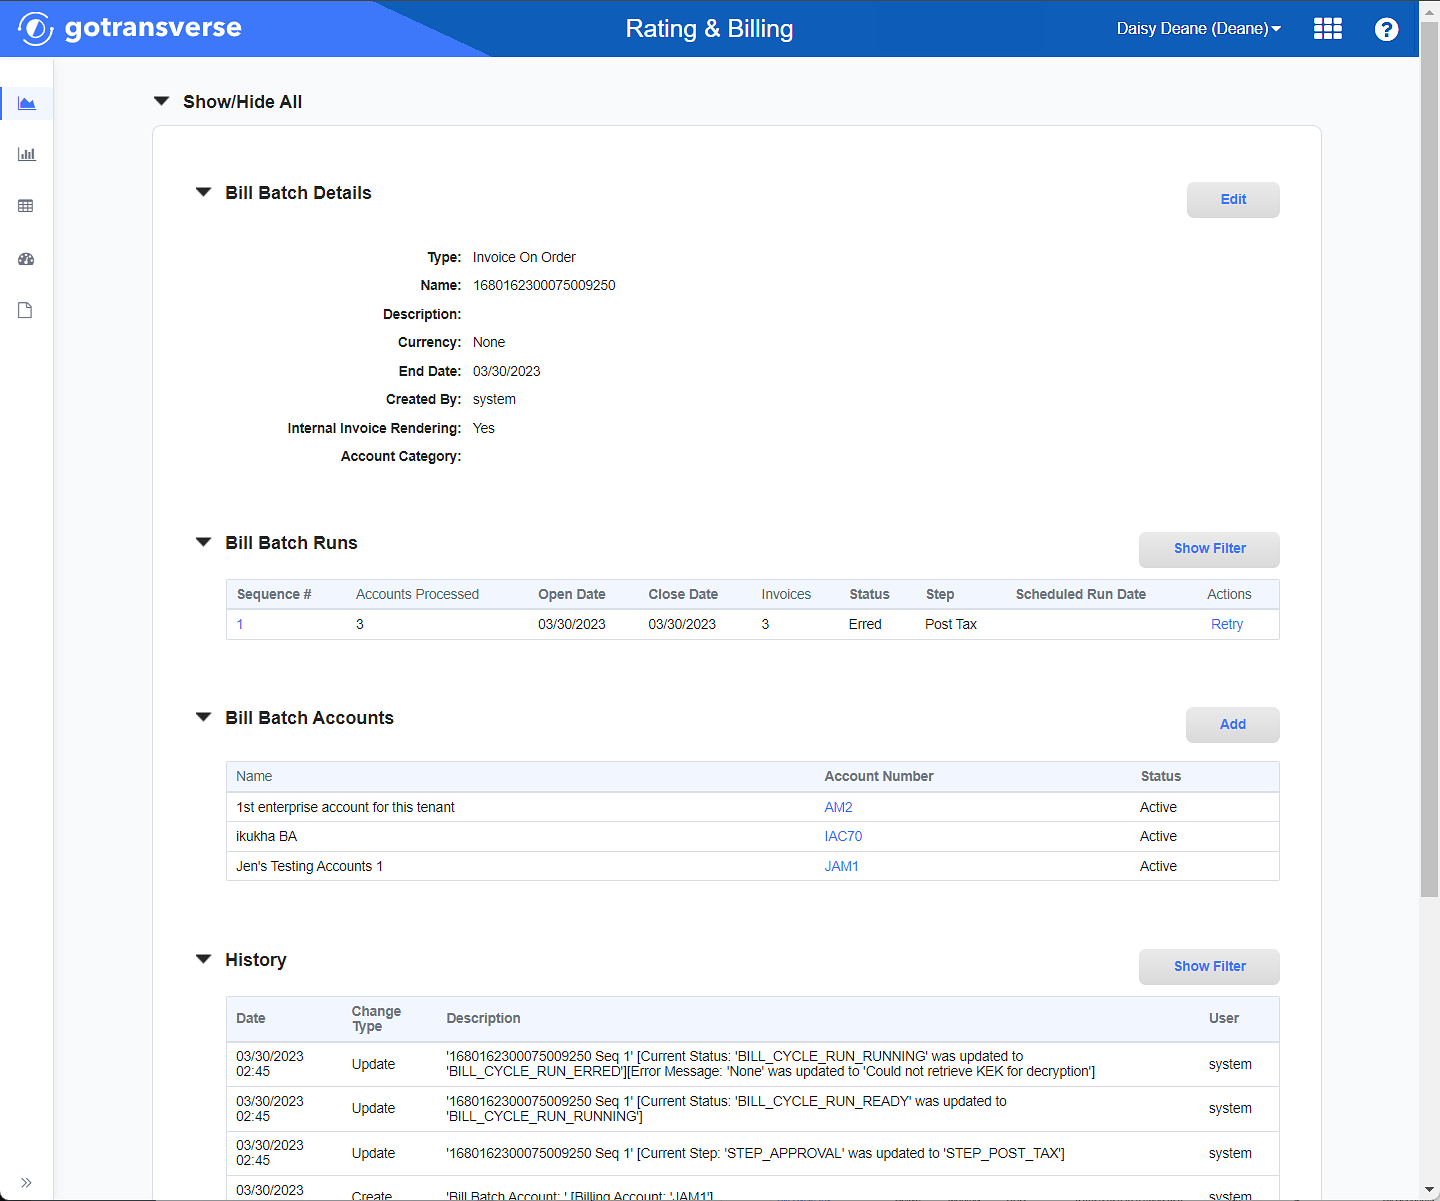Open the table grid sidebar icon
This screenshot has height=1201, width=1440.
(x=26, y=206)
